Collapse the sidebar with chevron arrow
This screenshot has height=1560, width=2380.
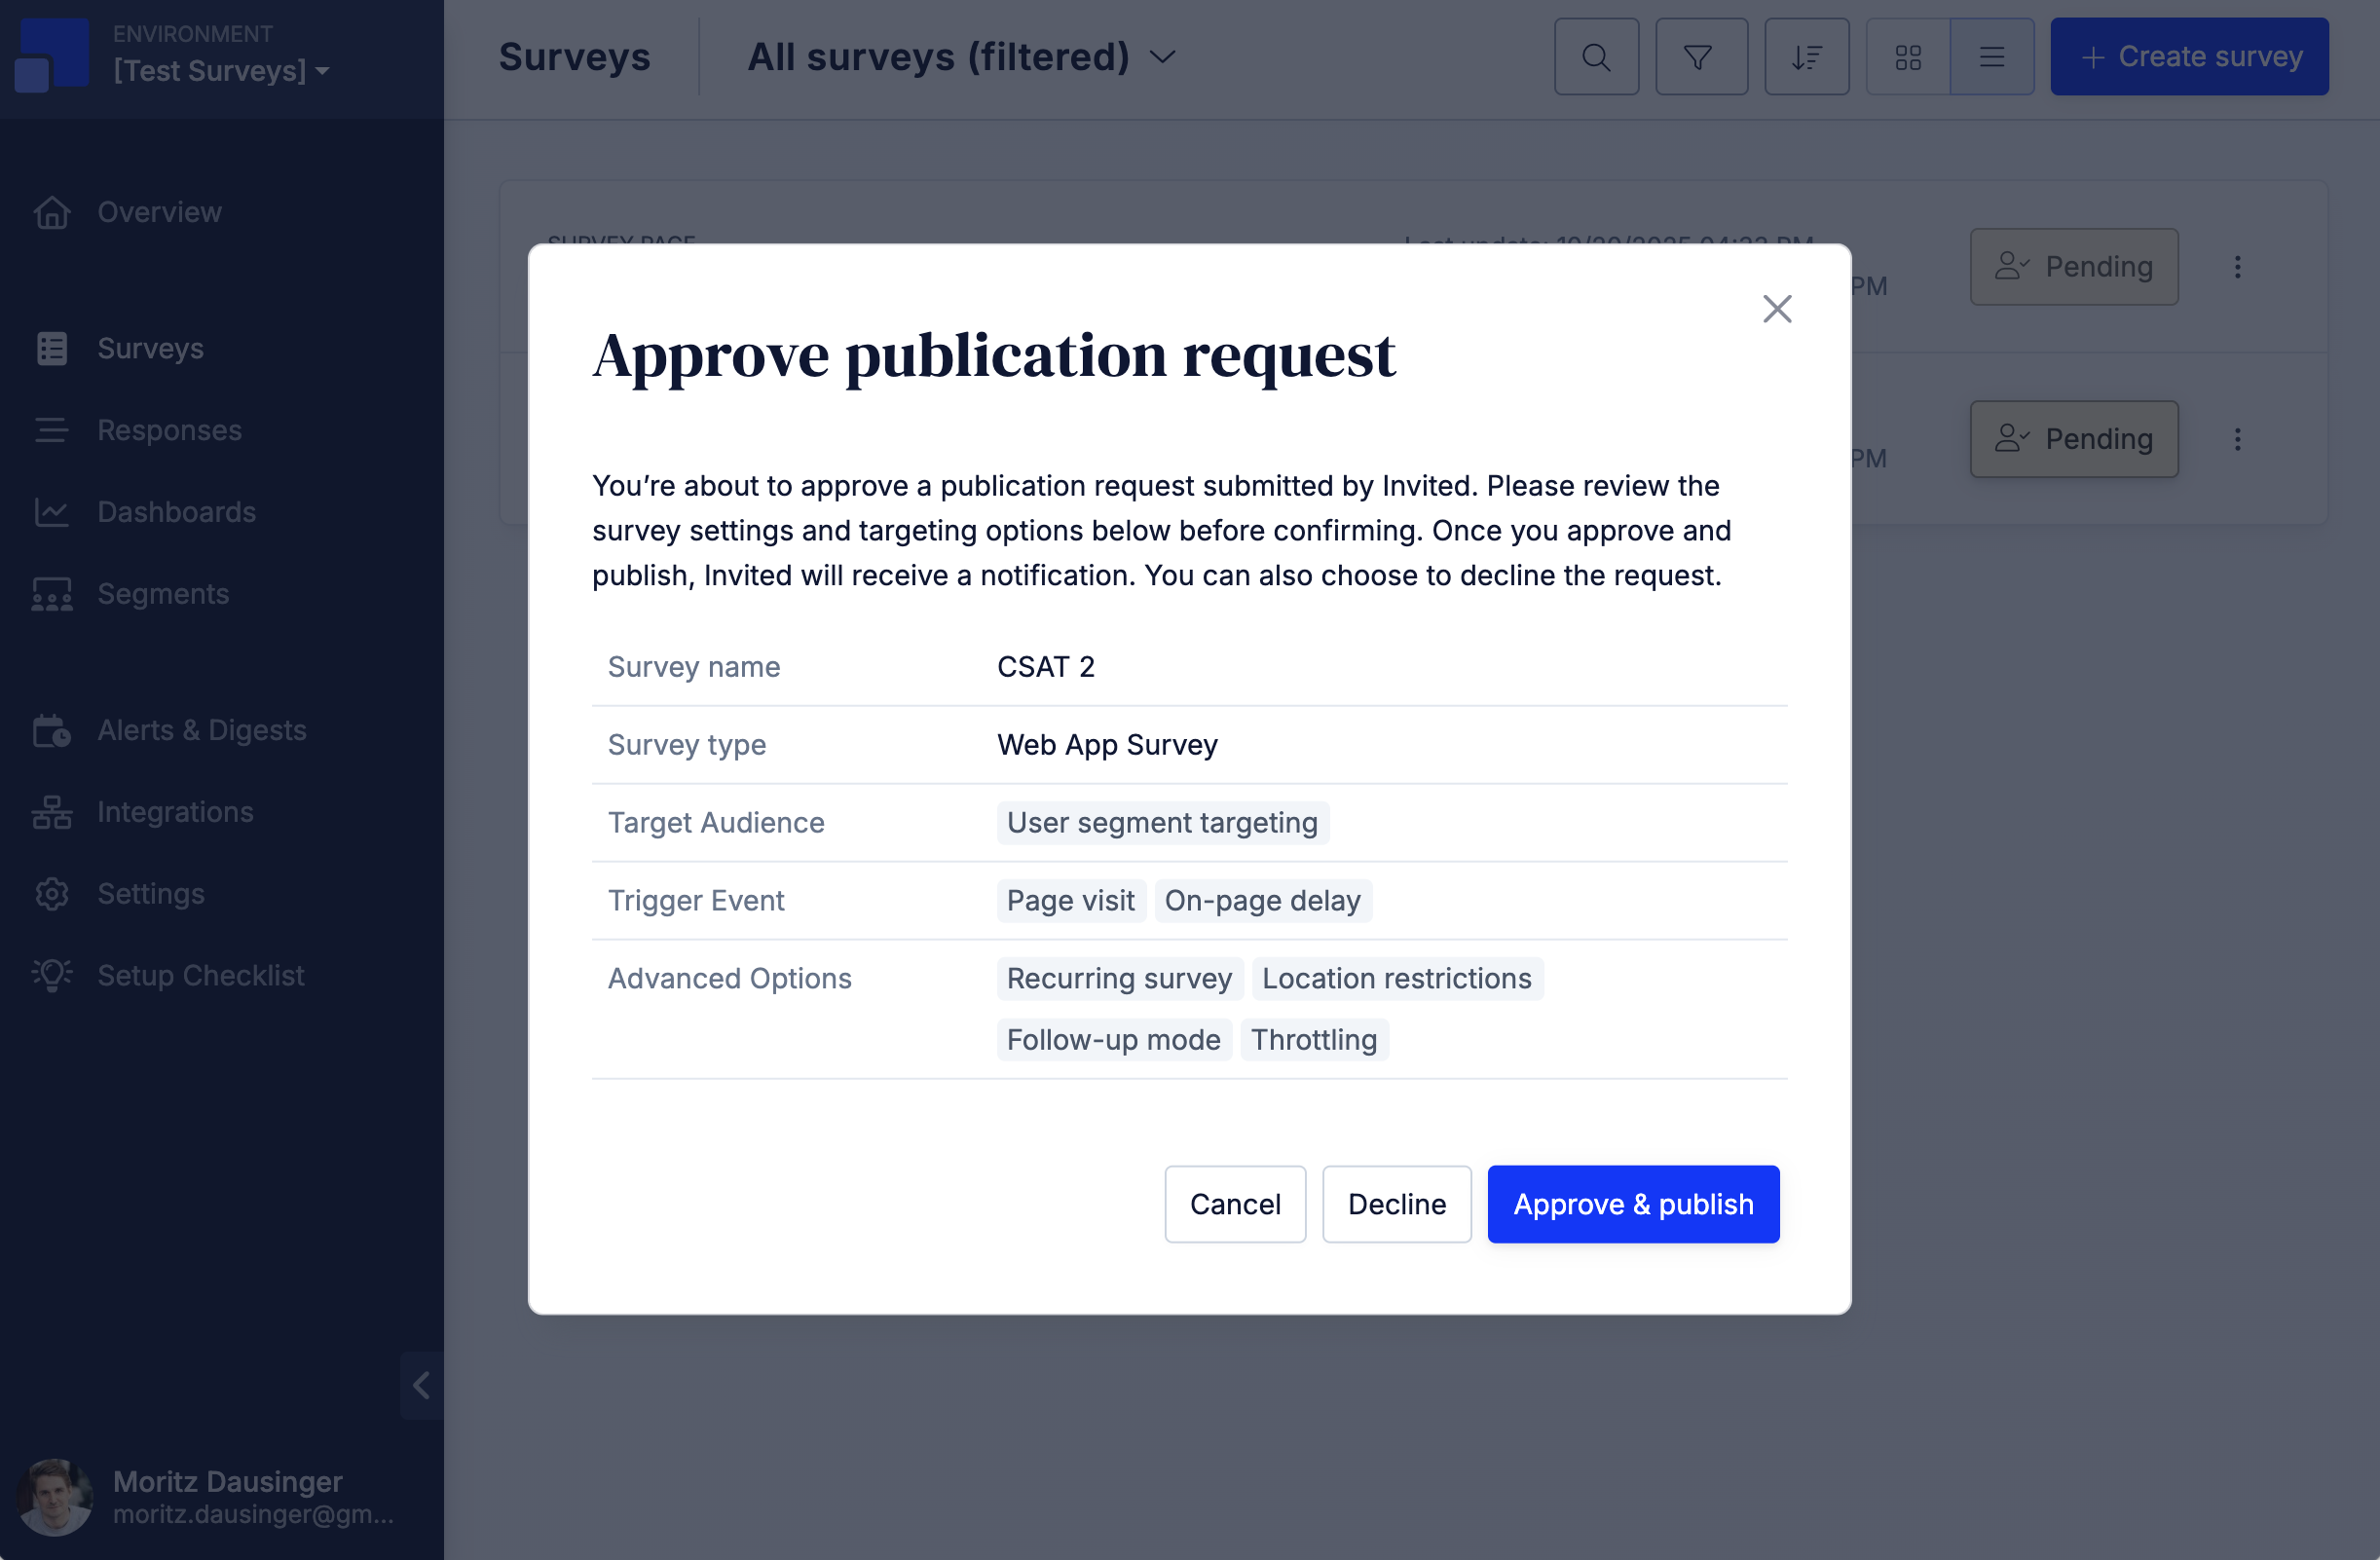(x=421, y=1385)
